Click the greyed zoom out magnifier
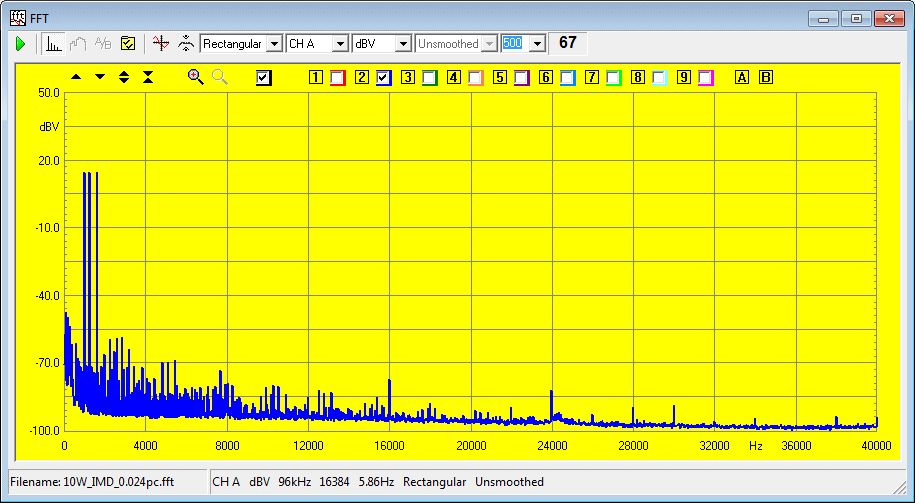The width and height of the screenshot is (915, 503). [x=220, y=77]
